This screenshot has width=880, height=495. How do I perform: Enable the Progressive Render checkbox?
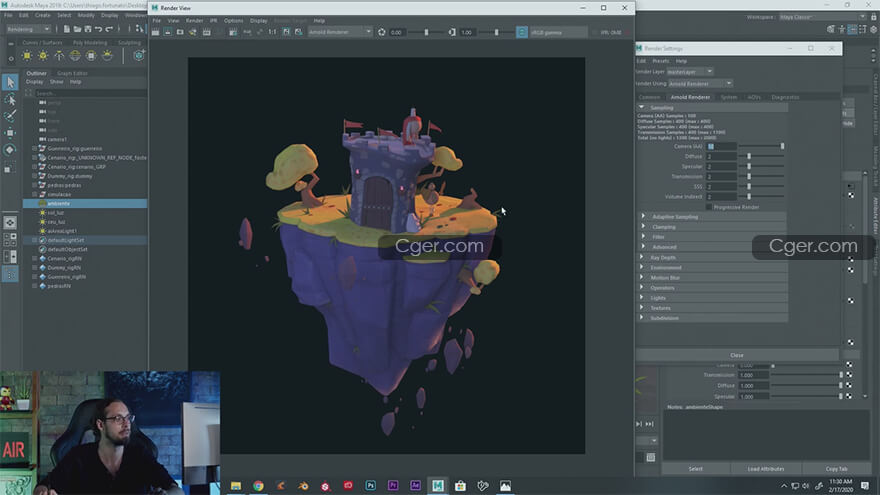pos(709,207)
